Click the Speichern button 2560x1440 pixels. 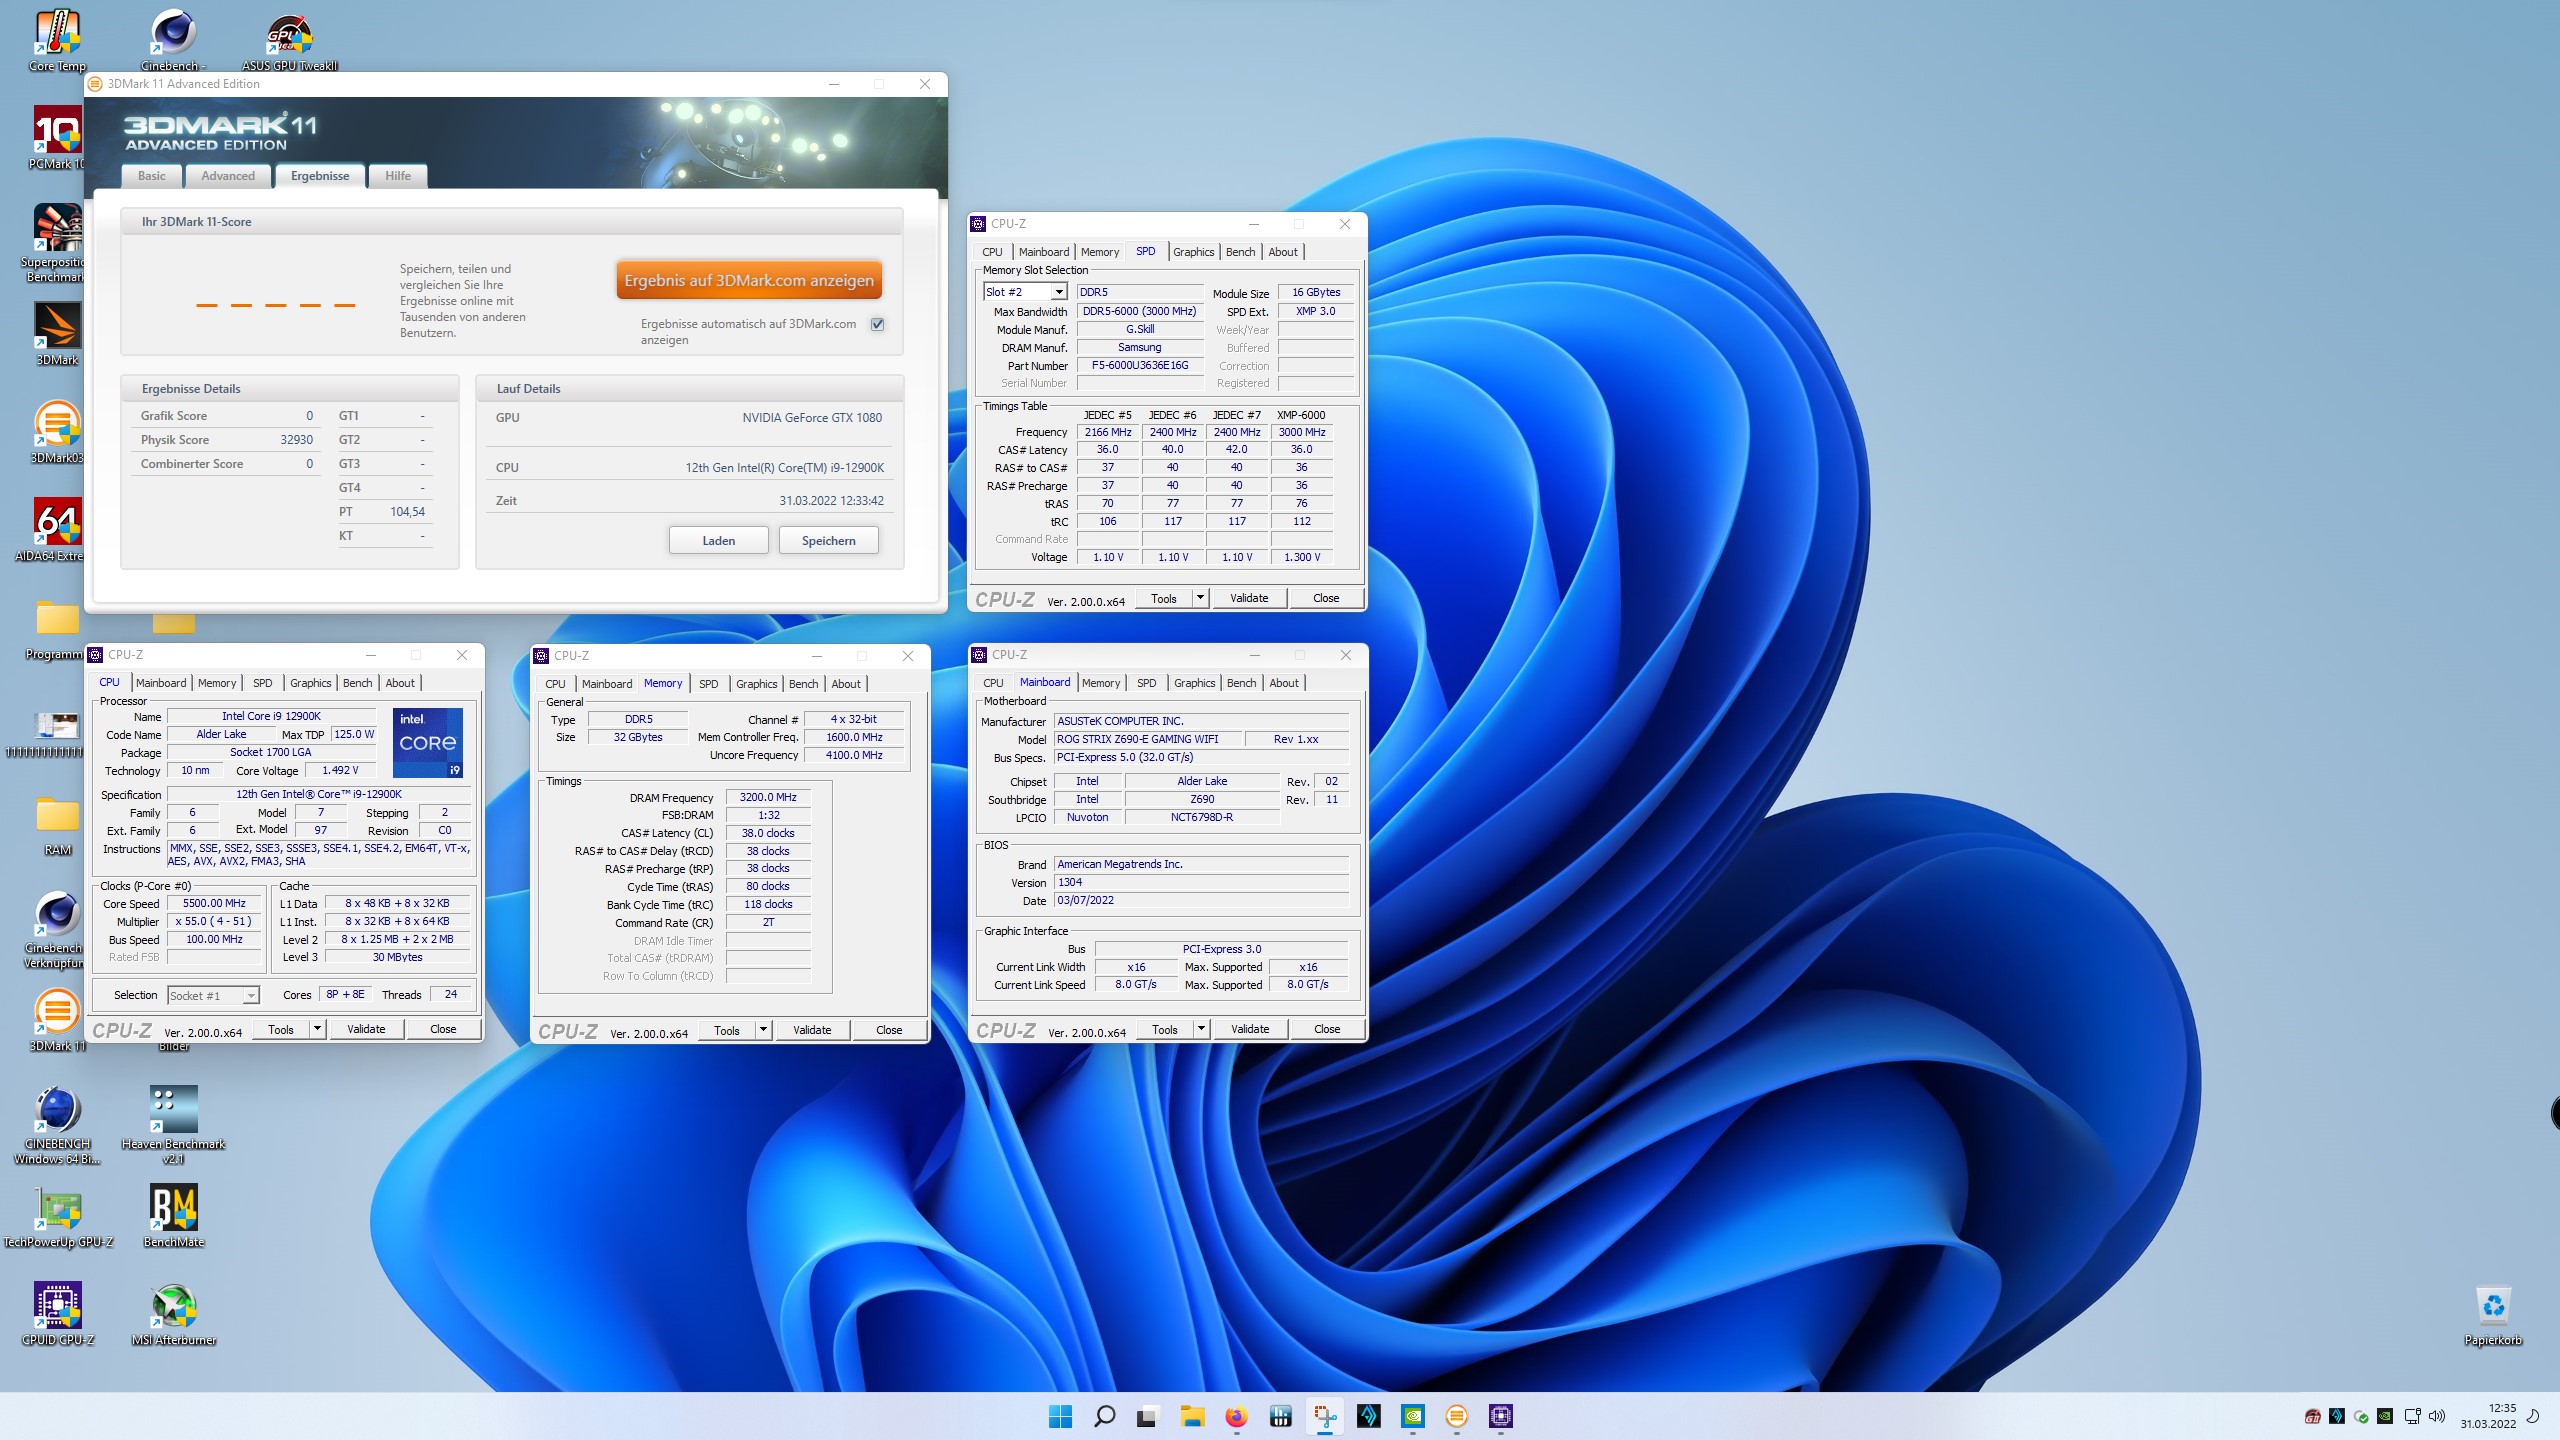828,540
